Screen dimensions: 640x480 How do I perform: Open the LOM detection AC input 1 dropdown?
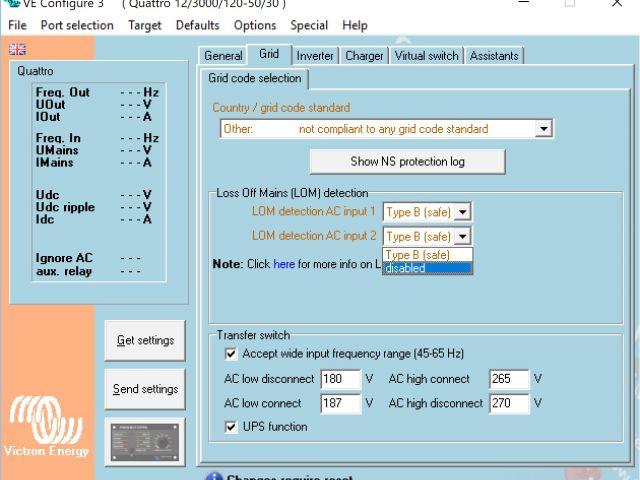pos(462,212)
